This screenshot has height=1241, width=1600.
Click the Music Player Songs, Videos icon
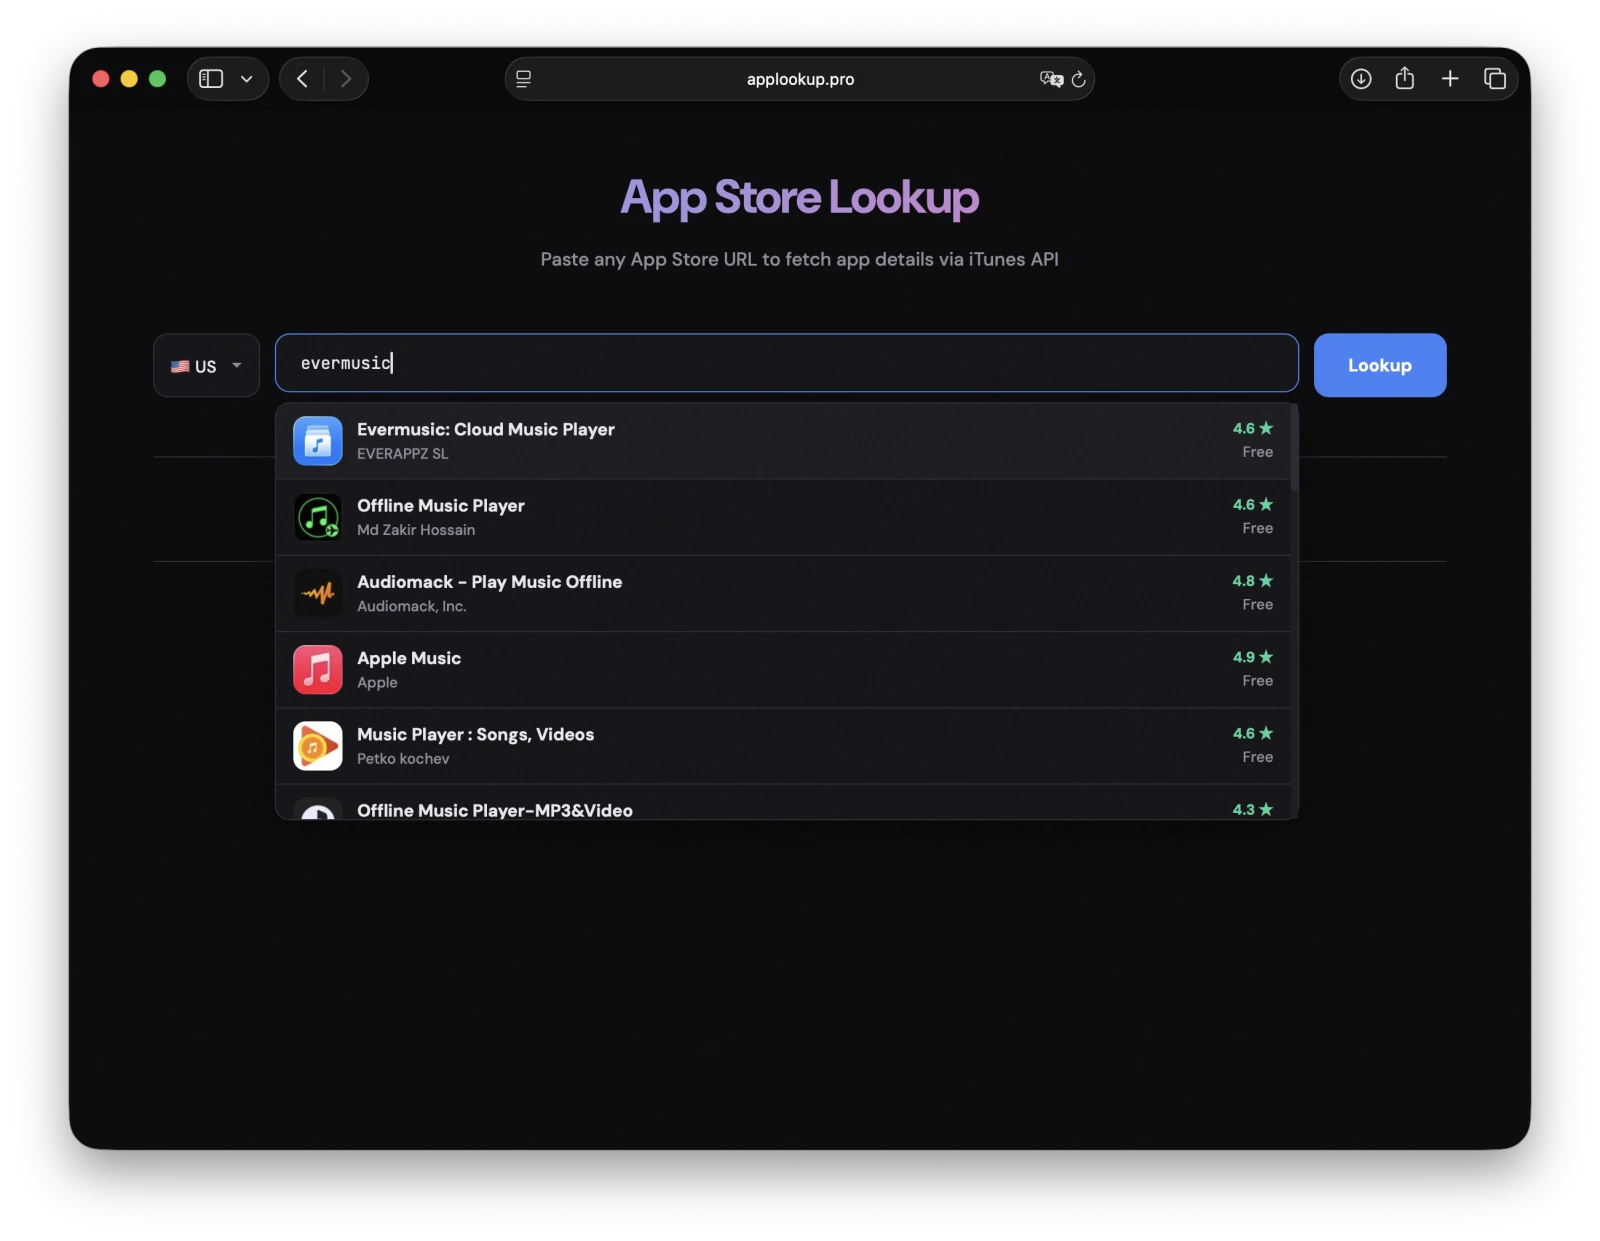click(318, 746)
